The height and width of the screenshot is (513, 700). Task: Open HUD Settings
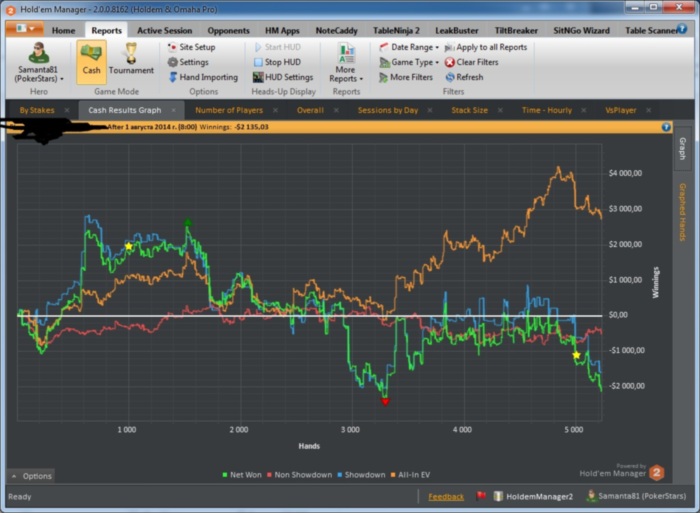pos(283,77)
